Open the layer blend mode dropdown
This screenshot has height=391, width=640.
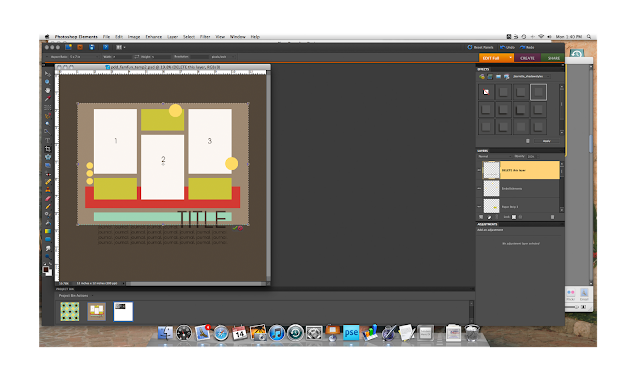(x=495, y=156)
